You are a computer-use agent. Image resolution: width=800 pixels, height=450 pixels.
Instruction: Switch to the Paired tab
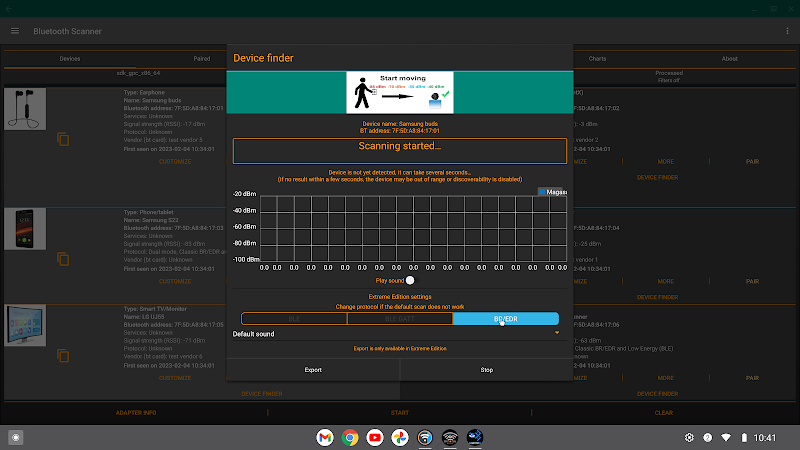coord(202,59)
